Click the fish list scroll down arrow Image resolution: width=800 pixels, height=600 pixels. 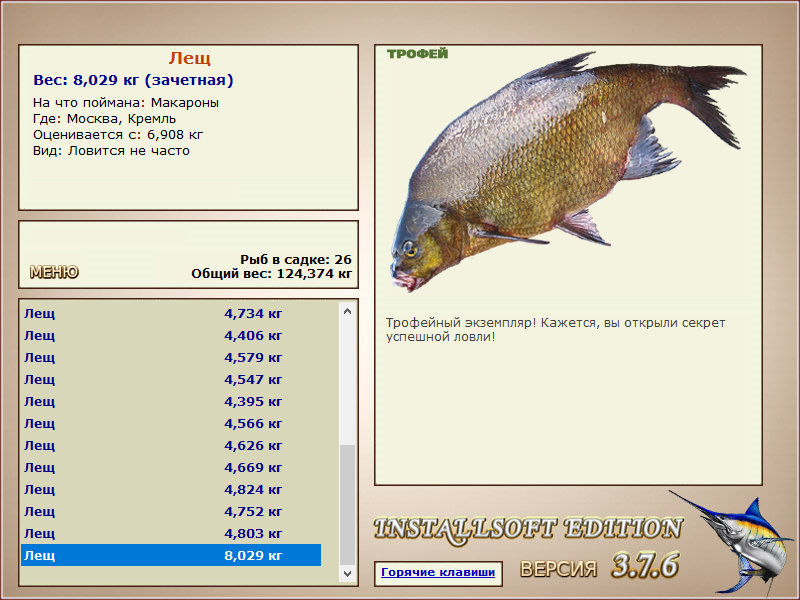tap(347, 573)
